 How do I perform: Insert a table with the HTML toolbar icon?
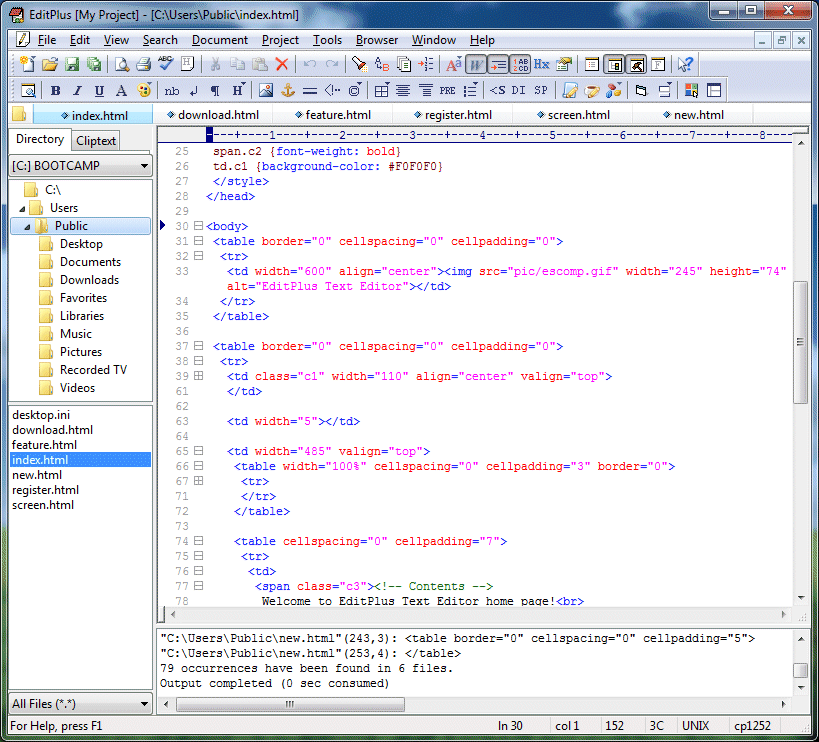380,89
